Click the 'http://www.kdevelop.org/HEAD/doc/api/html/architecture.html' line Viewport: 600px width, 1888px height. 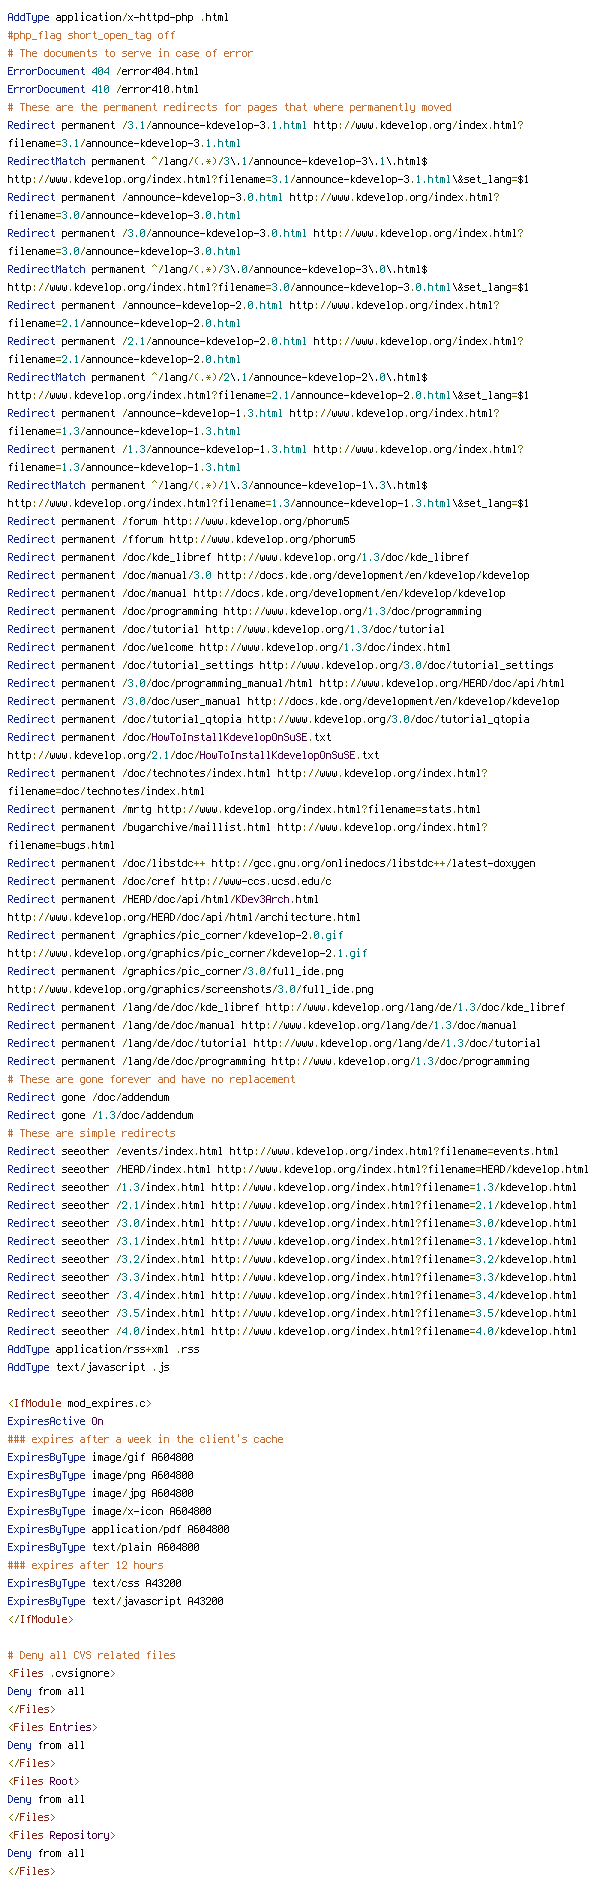[184, 917]
